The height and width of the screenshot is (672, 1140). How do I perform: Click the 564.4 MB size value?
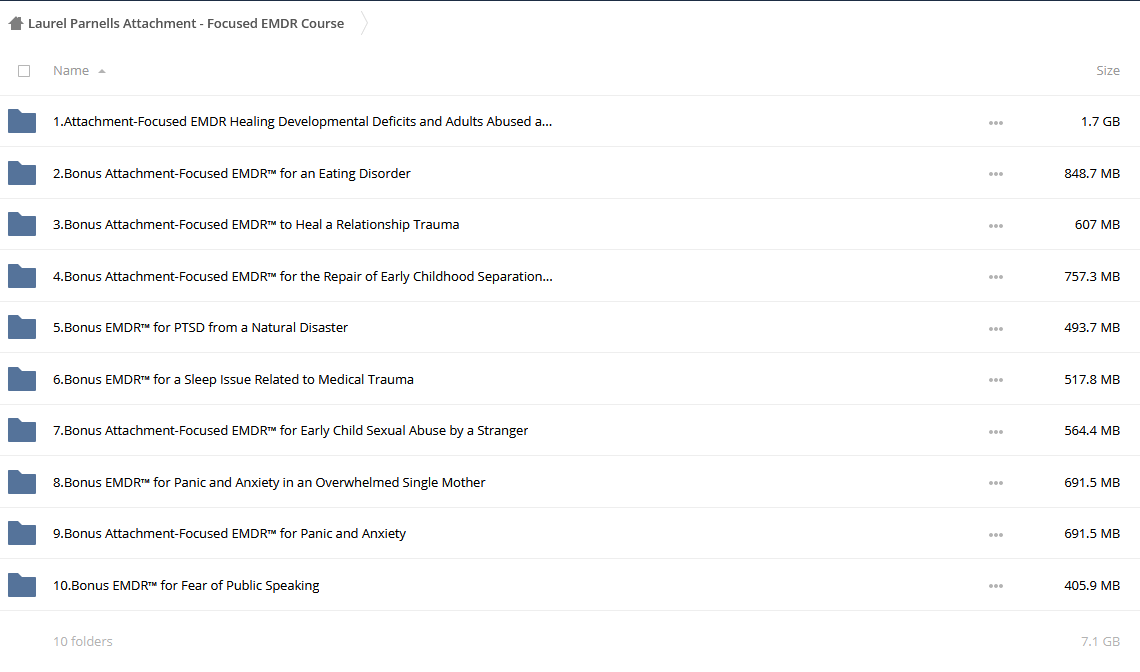tap(1092, 431)
